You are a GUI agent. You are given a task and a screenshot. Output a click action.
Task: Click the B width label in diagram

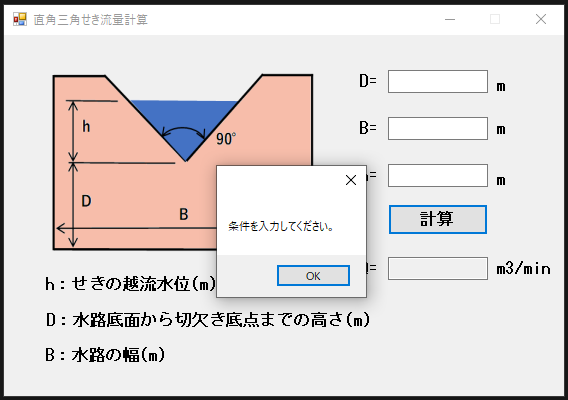tap(184, 214)
